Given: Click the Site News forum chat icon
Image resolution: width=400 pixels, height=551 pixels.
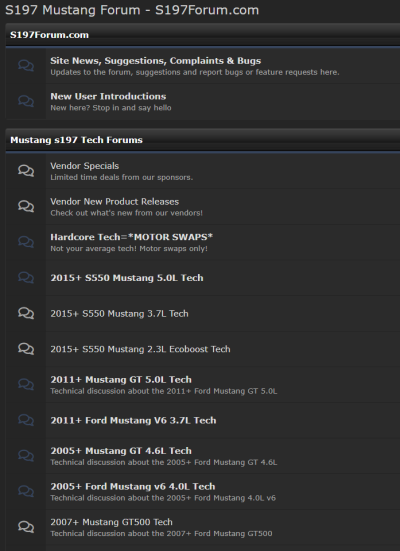Looking at the screenshot, I should 26,66.
